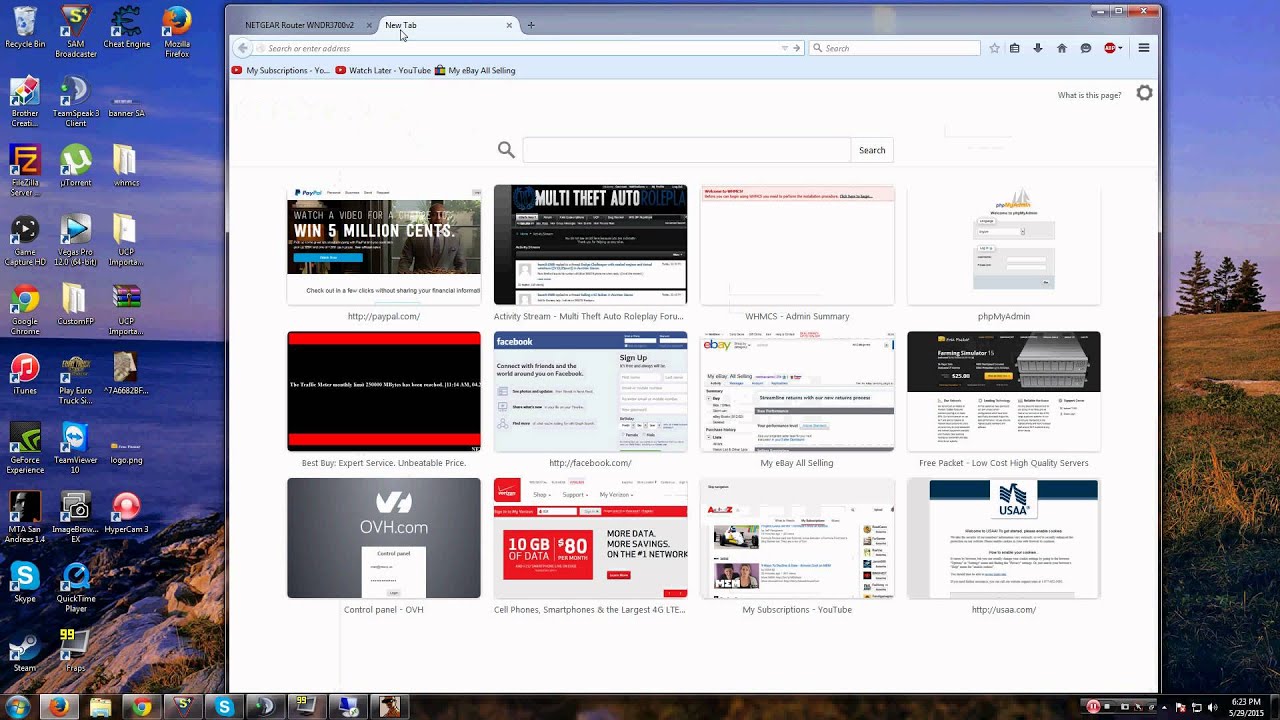Click the Search button on new tab page
Screen dimensions: 1280x720
click(872, 150)
